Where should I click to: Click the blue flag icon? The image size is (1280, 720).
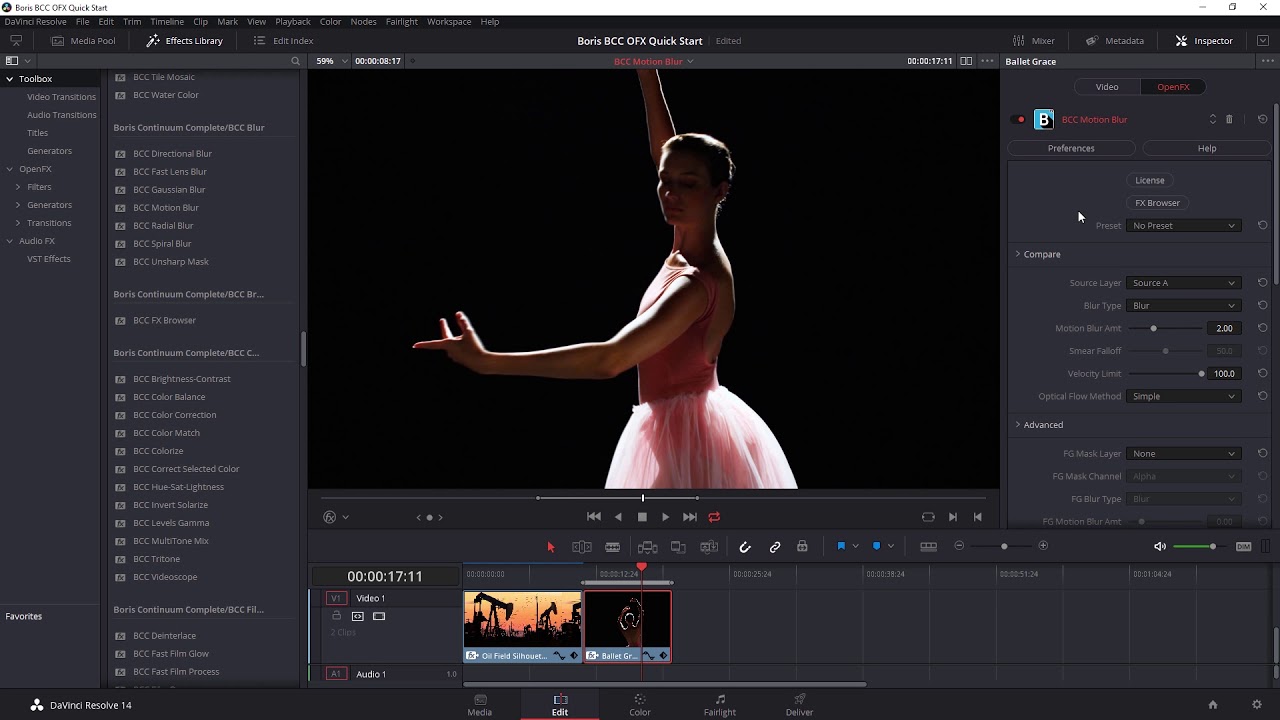click(x=841, y=546)
